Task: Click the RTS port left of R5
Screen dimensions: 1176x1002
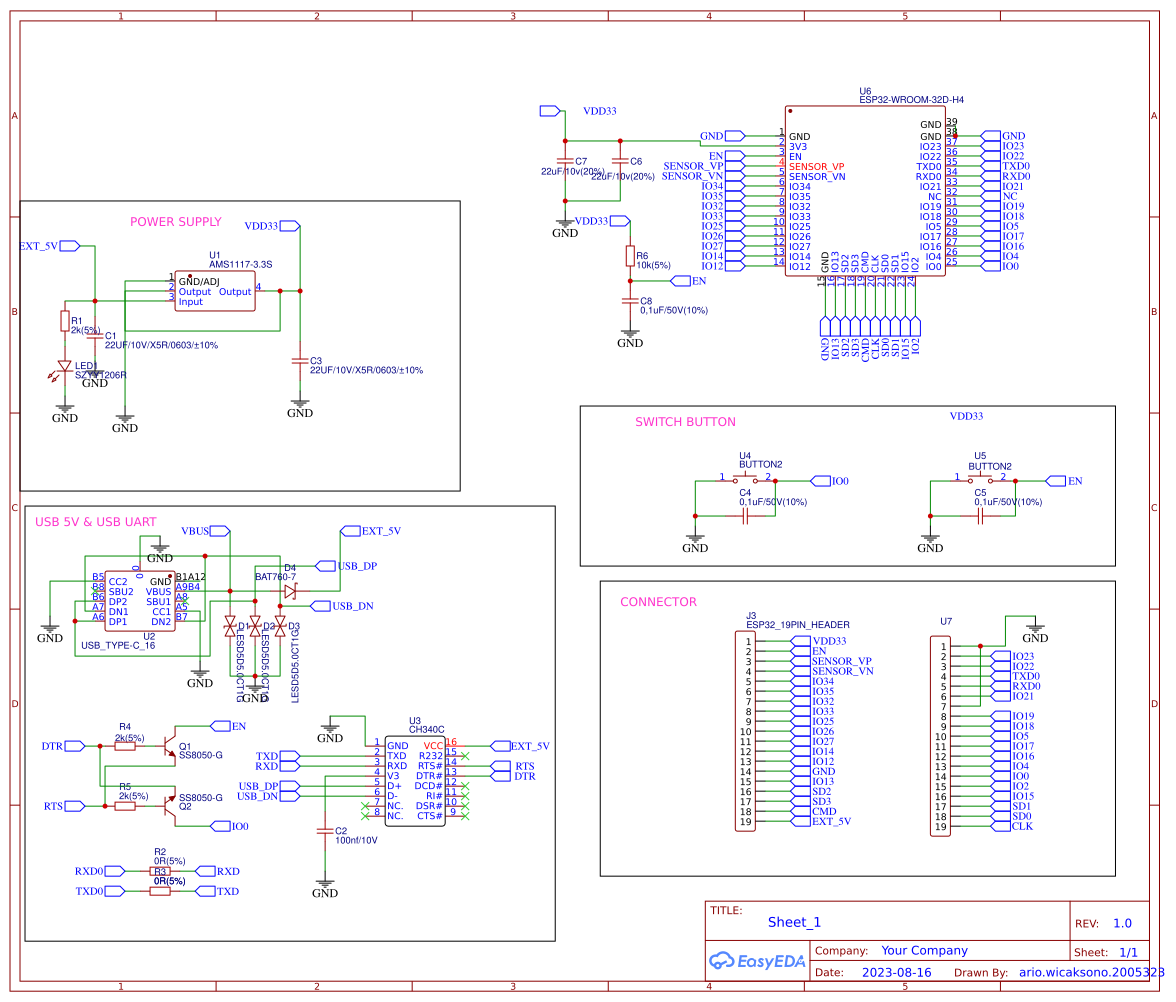Action: coord(75,806)
